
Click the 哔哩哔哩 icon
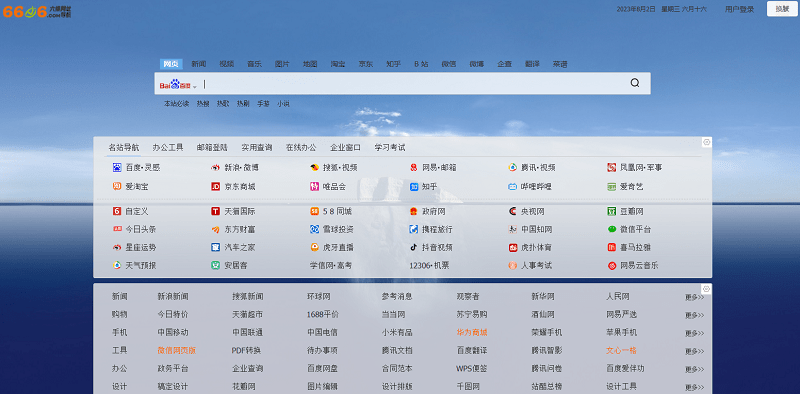click(x=513, y=187)
